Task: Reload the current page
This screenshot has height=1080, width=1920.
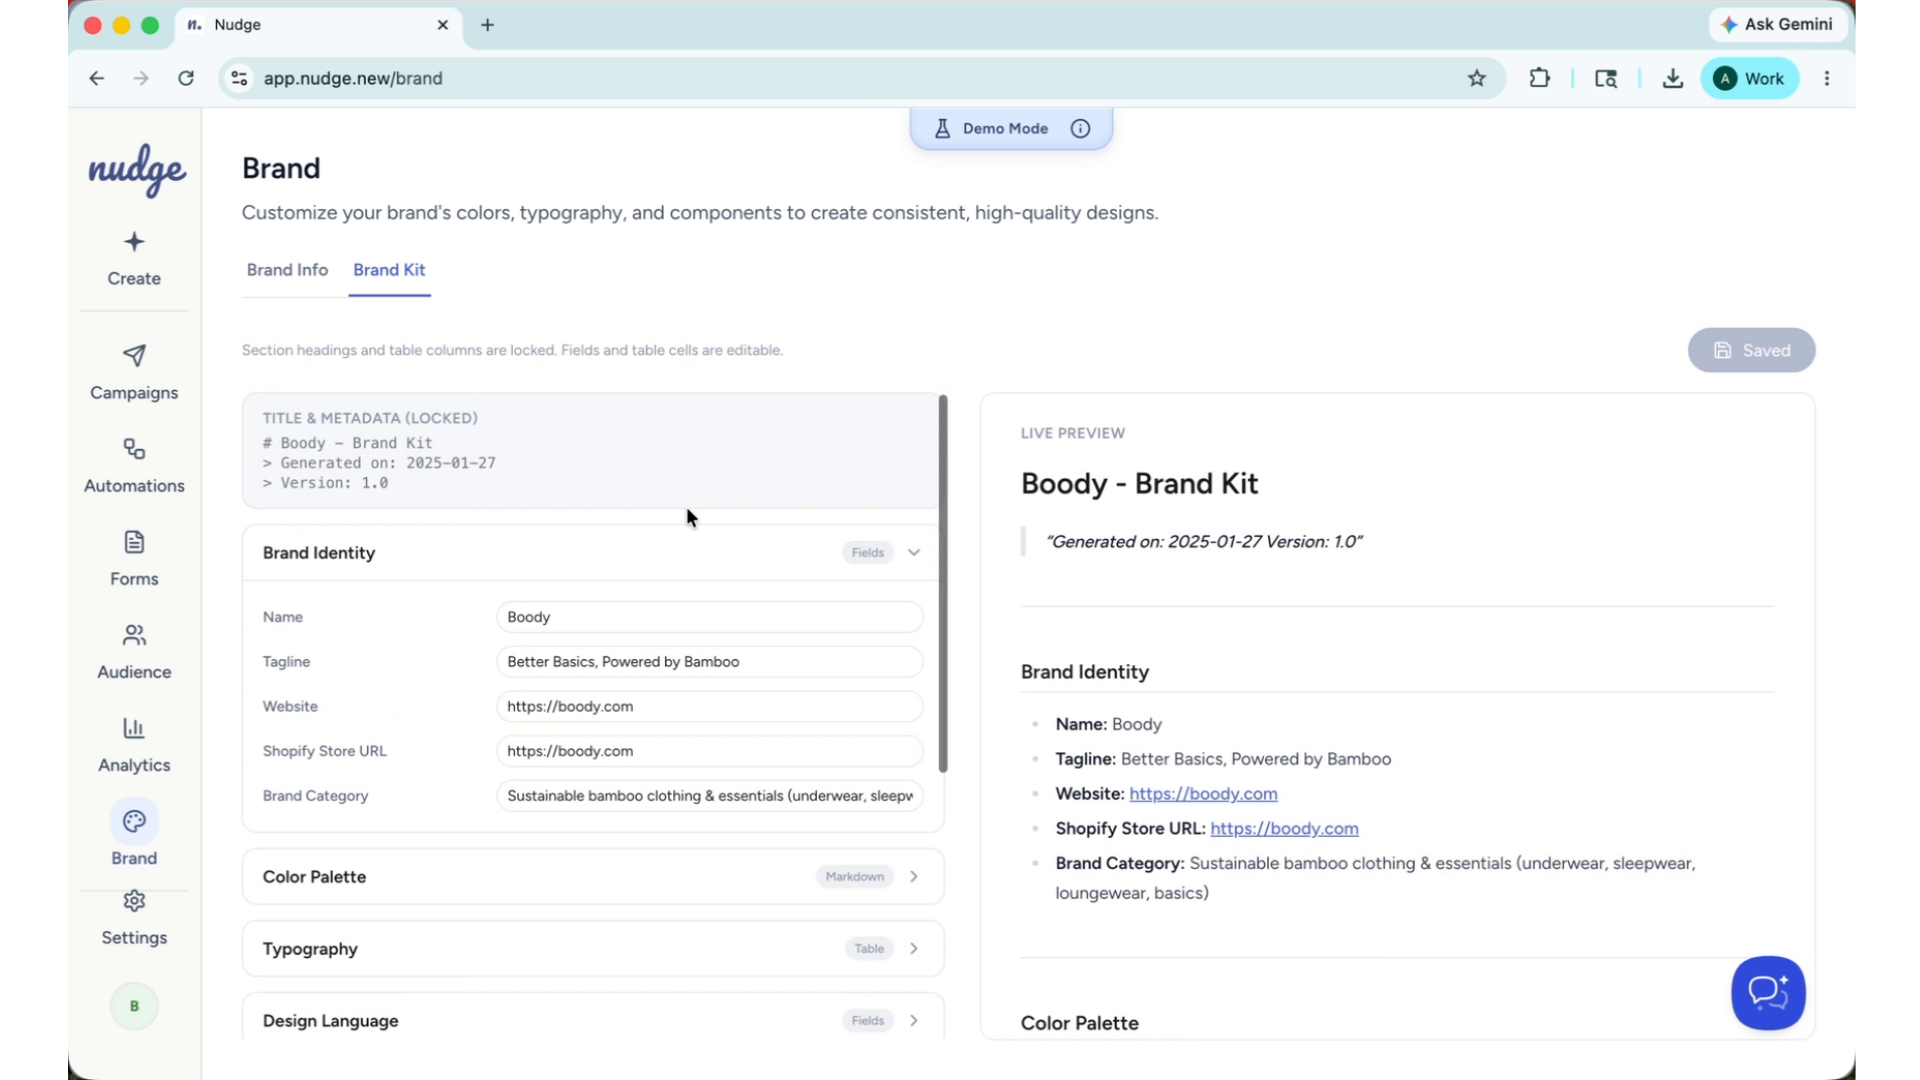Action: point(186,78)
